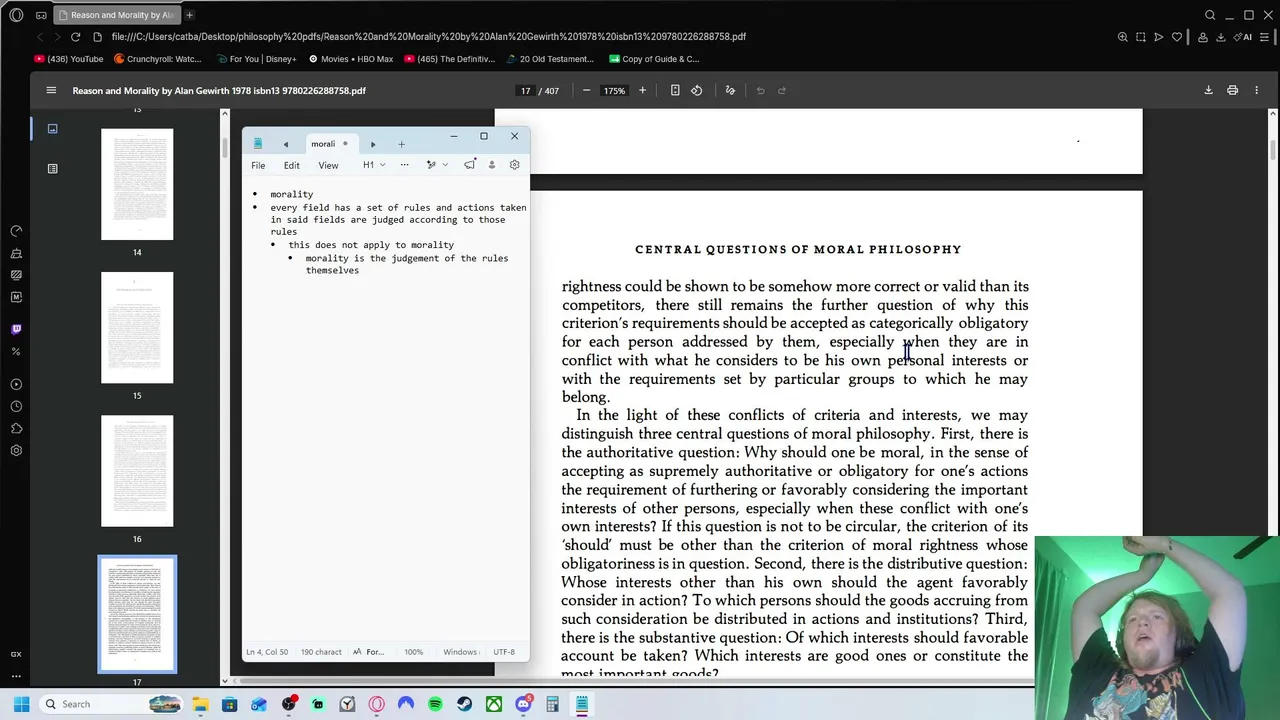Open Windows Start menu

click(22, 704)
